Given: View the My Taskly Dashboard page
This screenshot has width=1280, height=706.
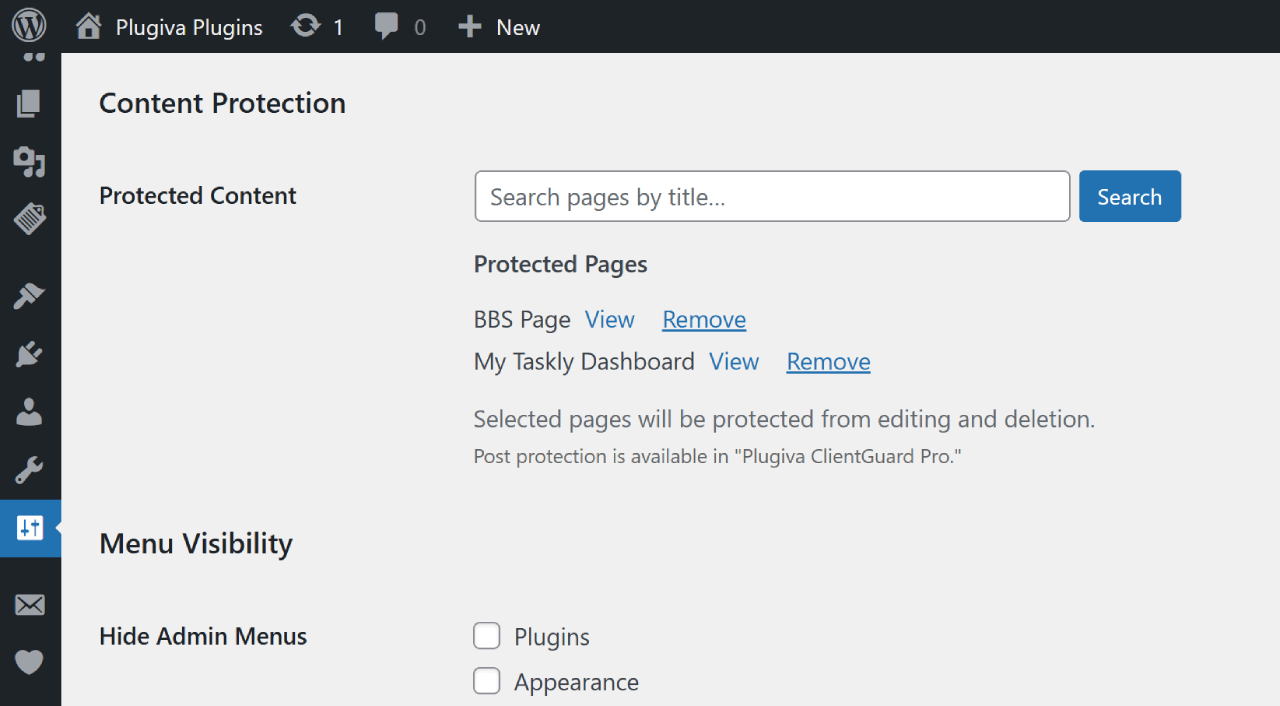Looking at the screenshot, I should pyautogui.click(x=733, y=361).
